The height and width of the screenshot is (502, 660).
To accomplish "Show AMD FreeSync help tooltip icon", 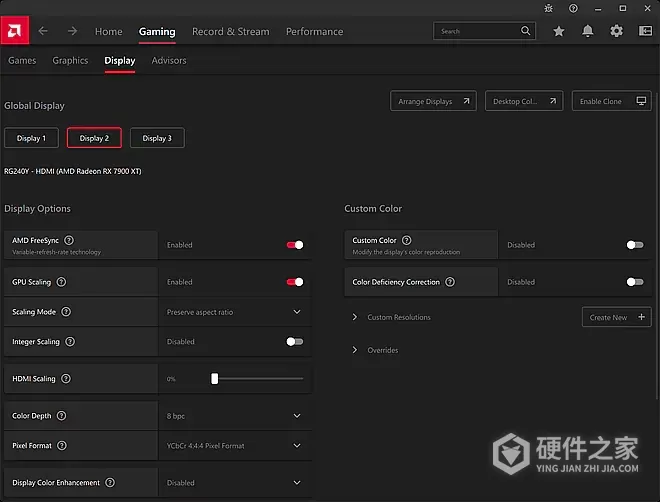I will click(x=69, y=240).
